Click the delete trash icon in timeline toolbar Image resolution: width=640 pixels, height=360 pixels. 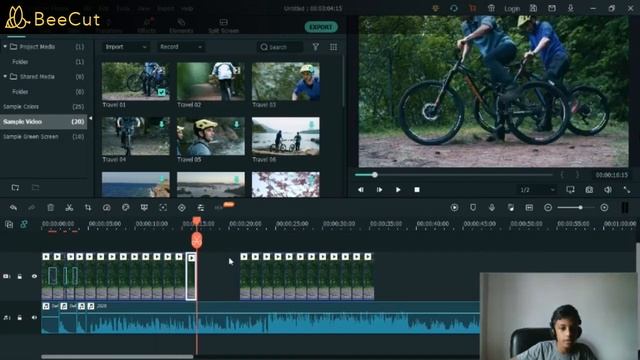51,208
